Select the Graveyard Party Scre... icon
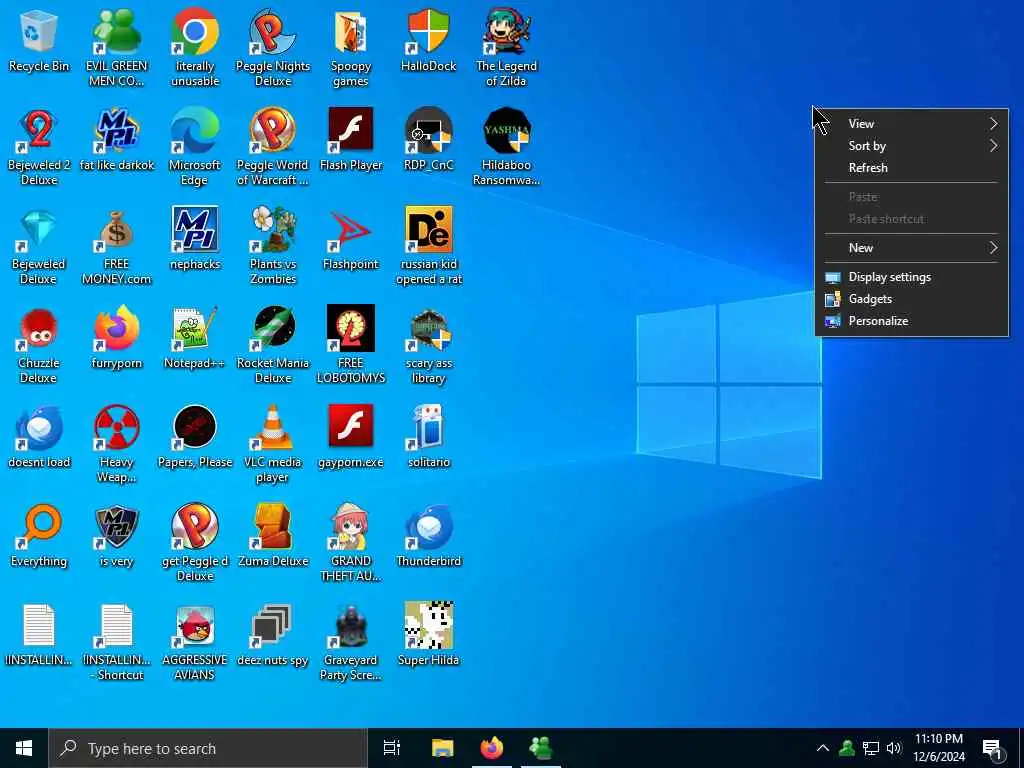 point(351,626)
